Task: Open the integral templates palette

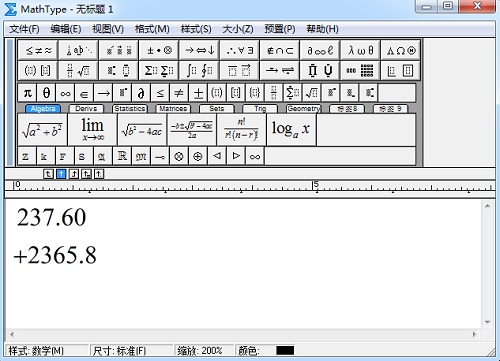Action: [199, 70]
